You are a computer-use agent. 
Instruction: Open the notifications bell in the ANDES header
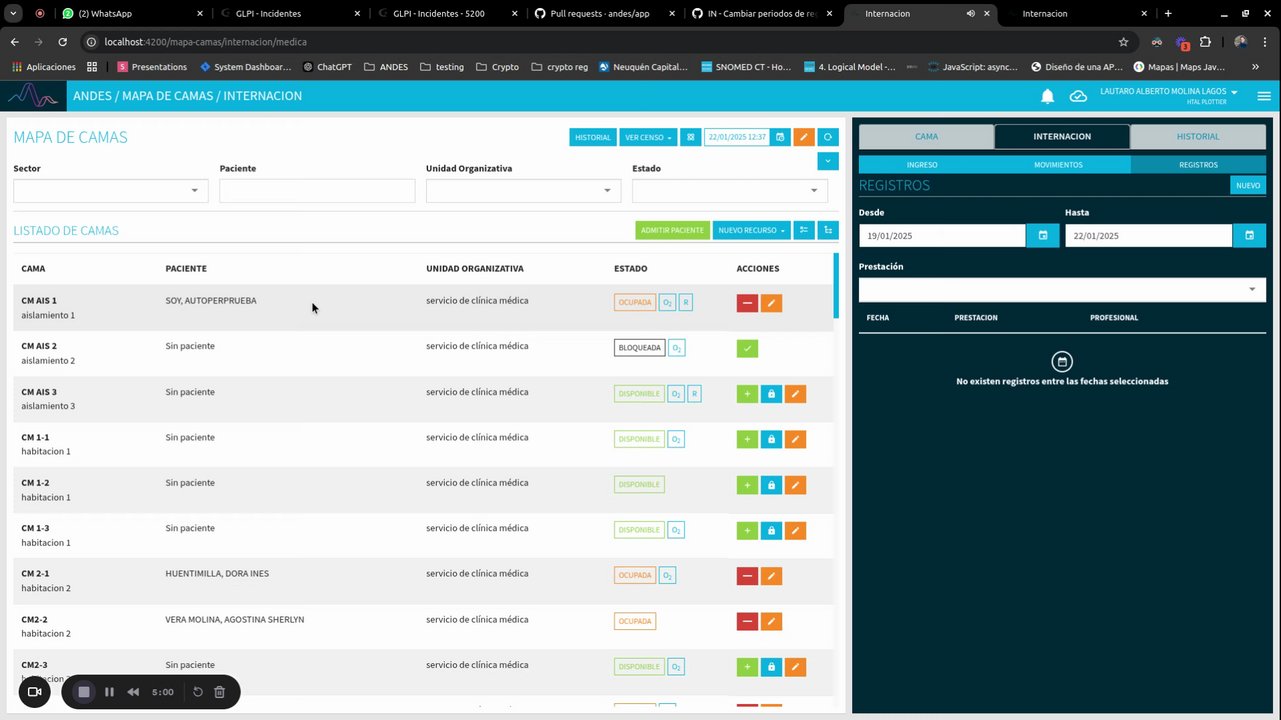click(x=1047, y=96)
